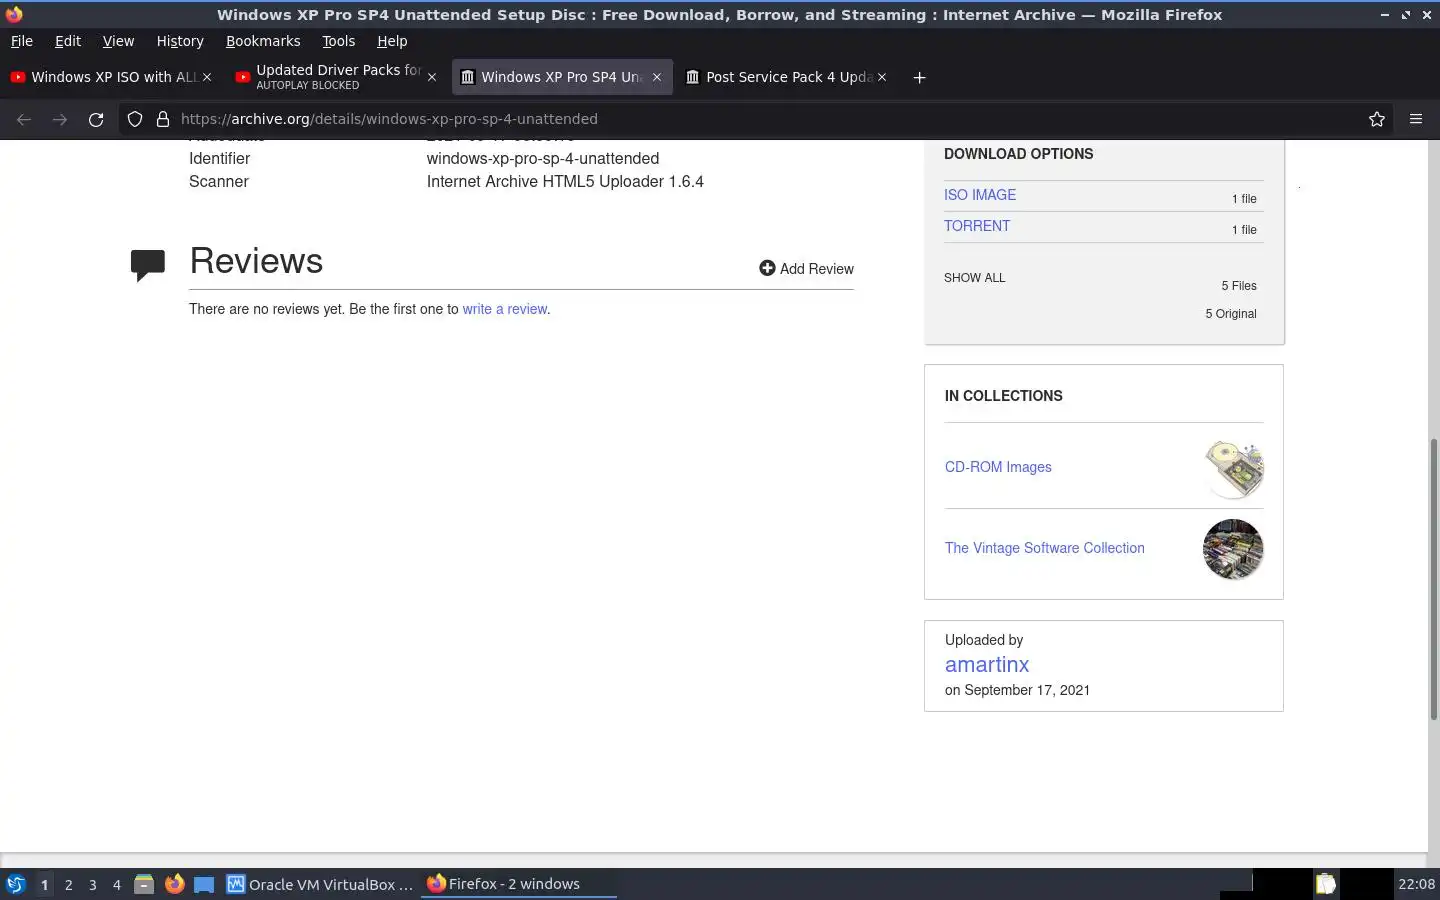Launch file manager from taskbar
The image size is (1440, 900).
coord(144,884)
